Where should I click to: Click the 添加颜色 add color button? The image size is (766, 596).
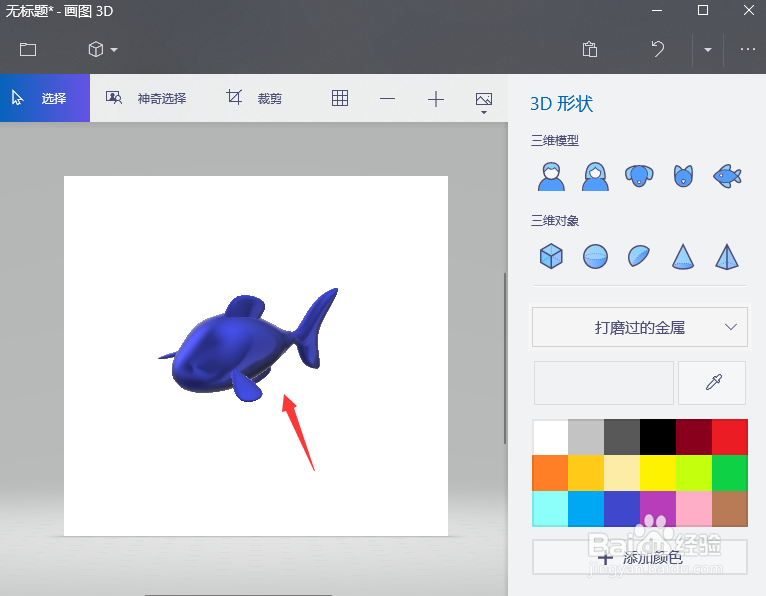pos(639,557)
